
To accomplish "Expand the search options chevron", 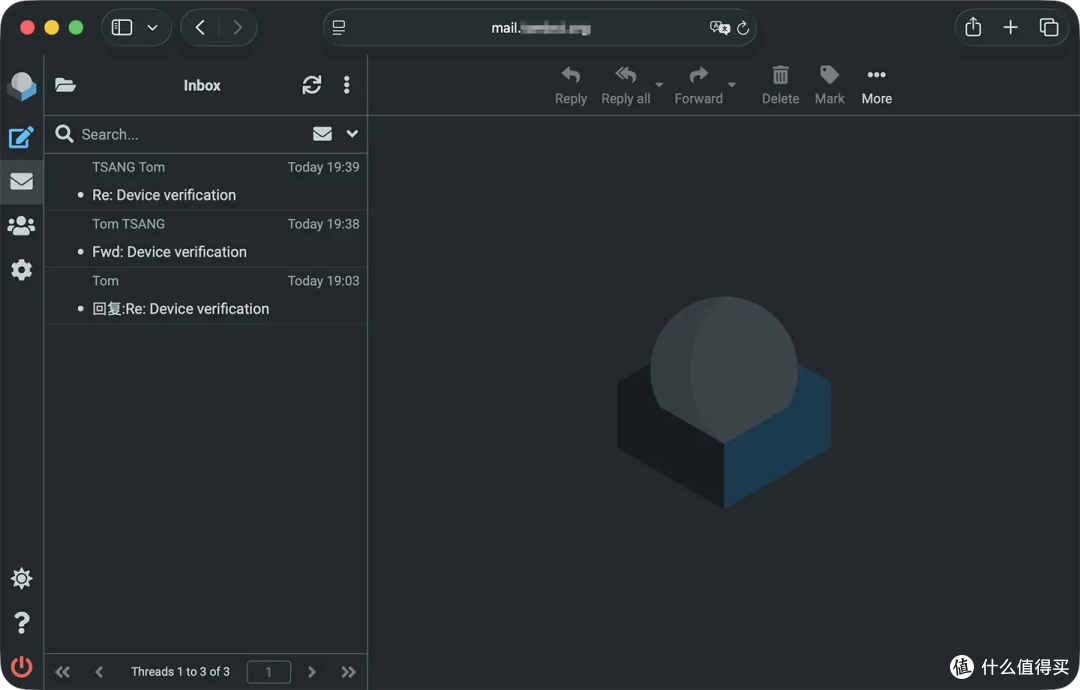I will [352, 134].
